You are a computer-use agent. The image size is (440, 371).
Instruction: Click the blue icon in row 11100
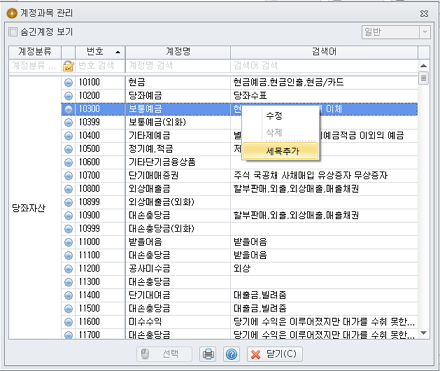pyautogui.click(x=68, y=256)
